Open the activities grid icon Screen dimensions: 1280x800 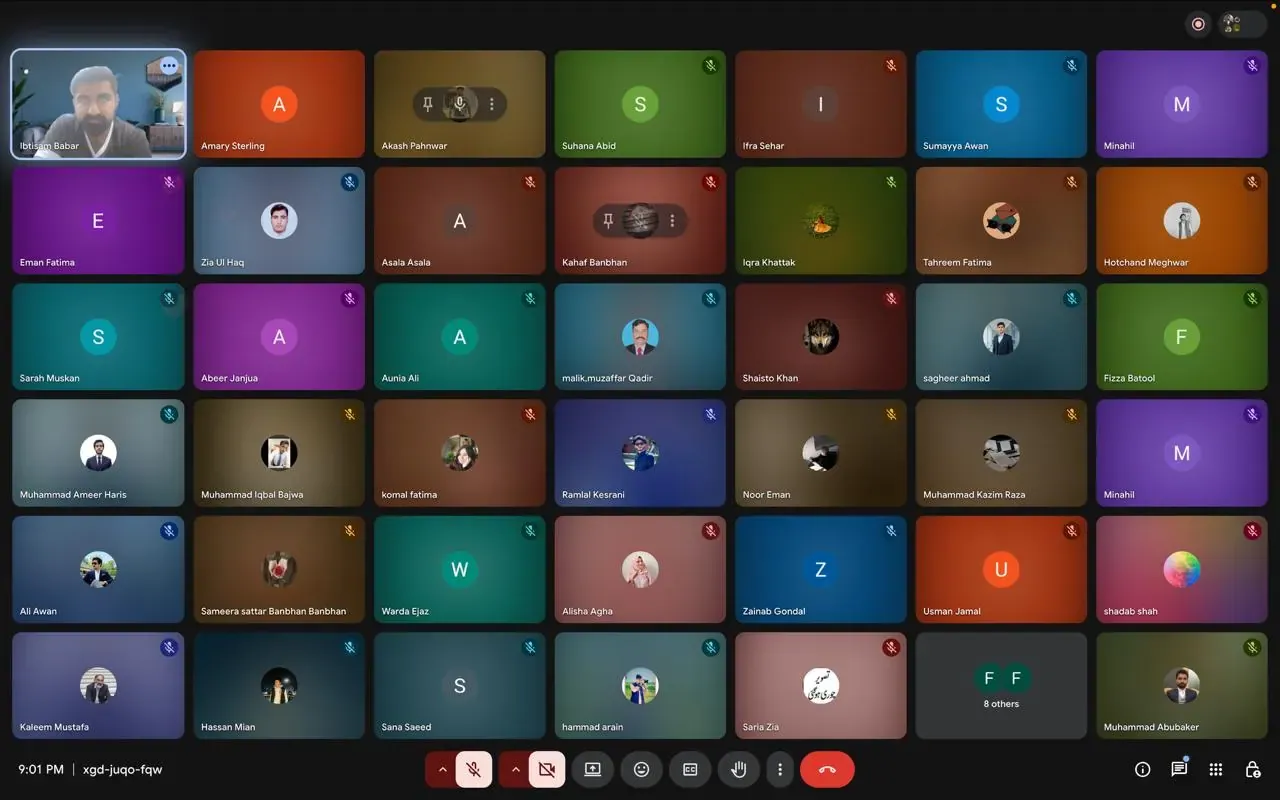click(x=1216, y=769)
